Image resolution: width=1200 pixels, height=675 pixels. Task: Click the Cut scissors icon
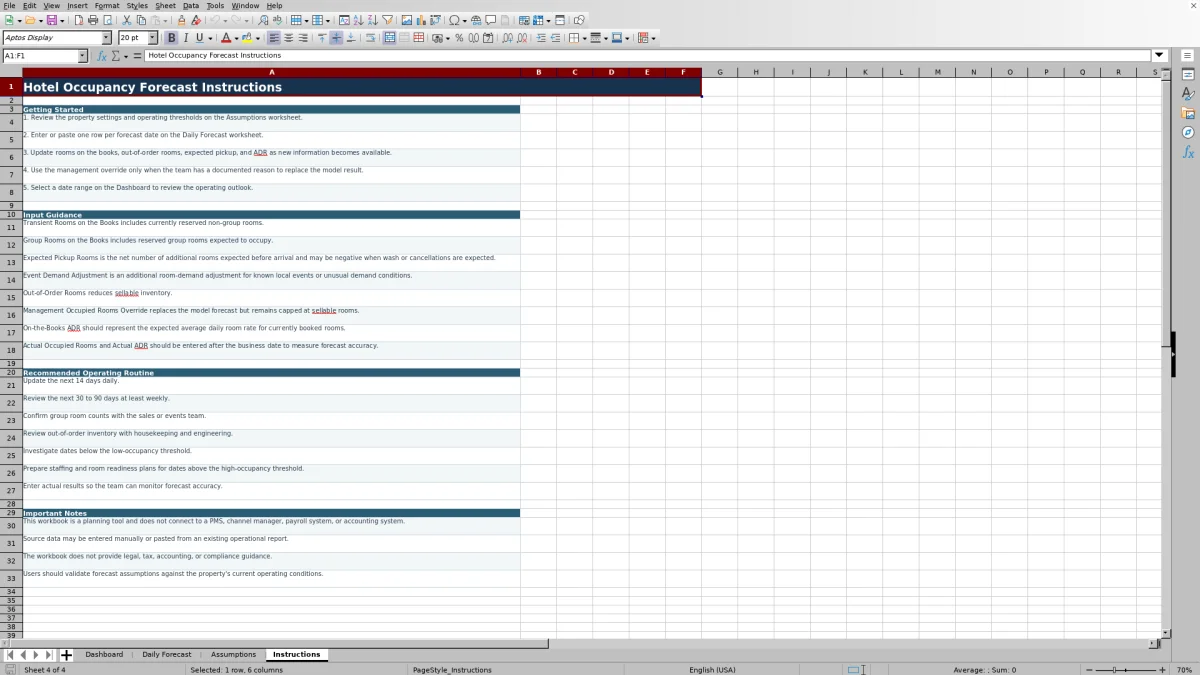point(126,20)
